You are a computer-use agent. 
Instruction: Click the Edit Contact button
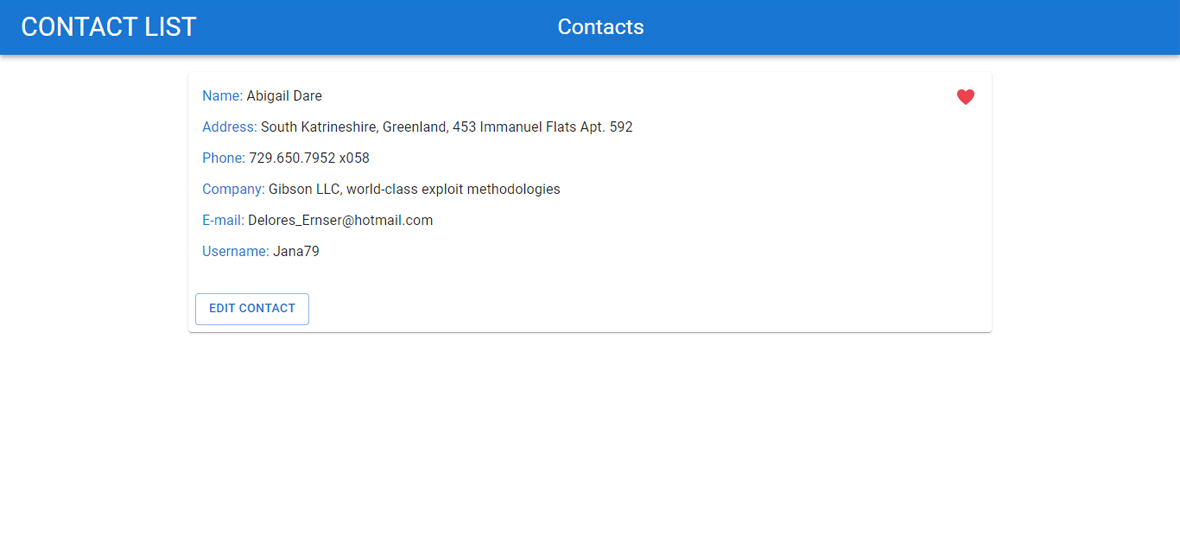pyautogui.click(x=252, y=309)
